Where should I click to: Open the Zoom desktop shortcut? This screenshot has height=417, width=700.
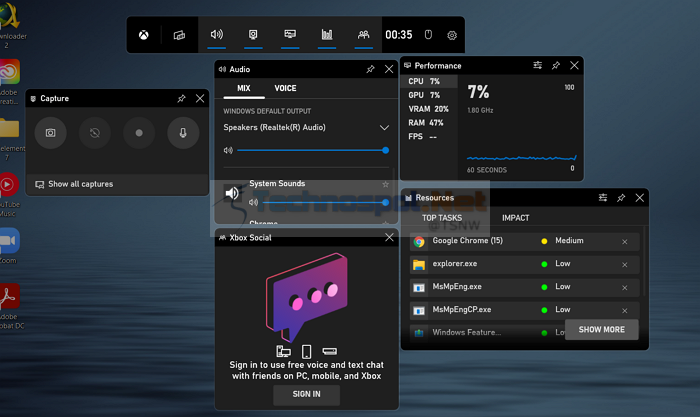pos(9,246)
